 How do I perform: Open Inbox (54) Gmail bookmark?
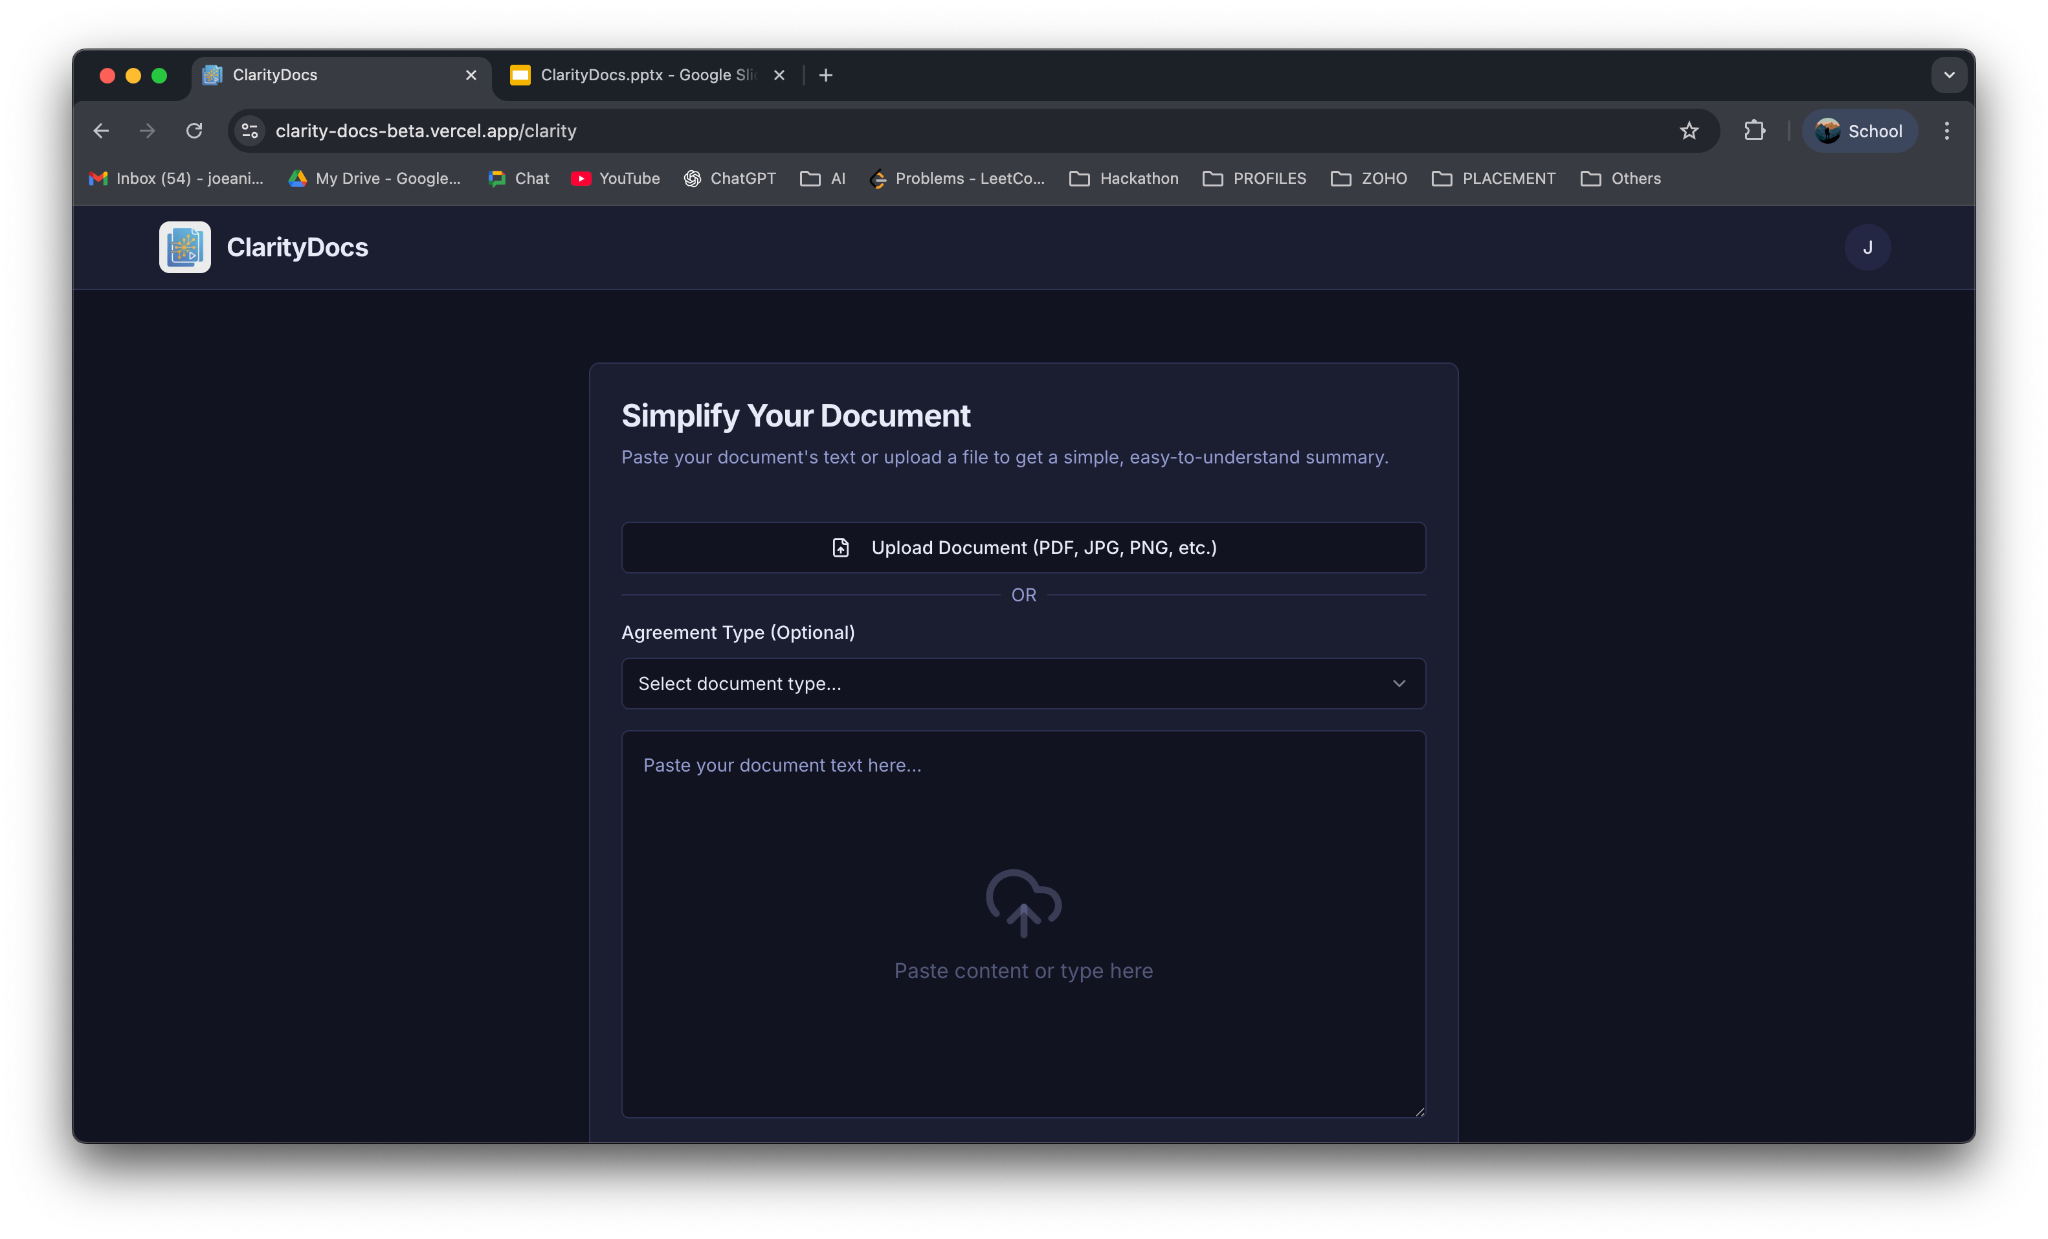(x=177, y=178)
